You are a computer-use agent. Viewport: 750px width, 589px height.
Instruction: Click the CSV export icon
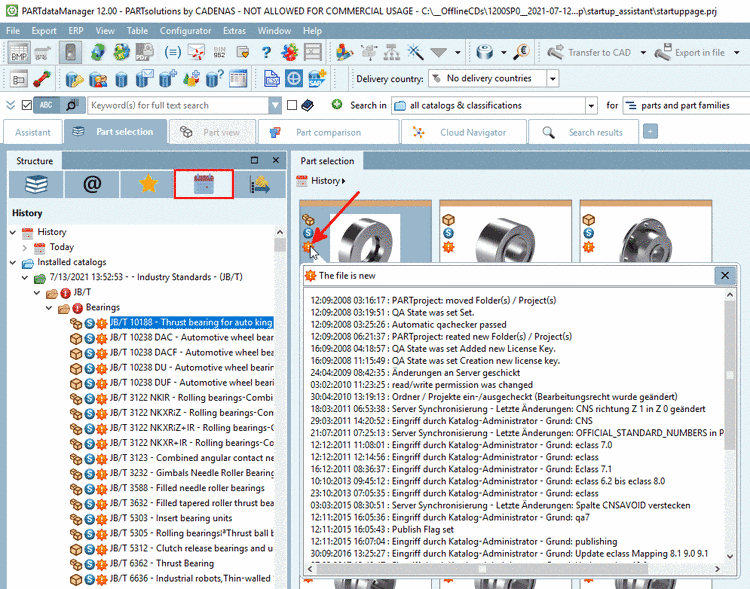tap(272, 78)
